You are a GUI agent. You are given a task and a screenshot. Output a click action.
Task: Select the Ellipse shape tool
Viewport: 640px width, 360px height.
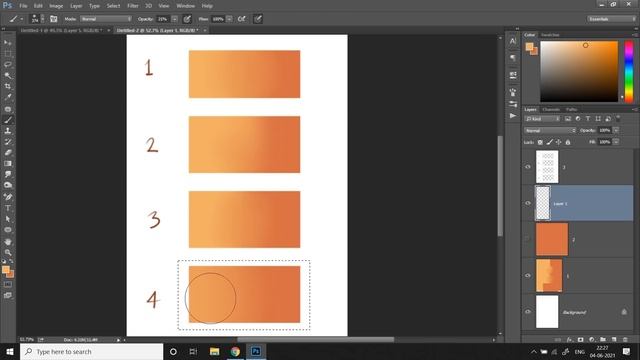[8, 230]
